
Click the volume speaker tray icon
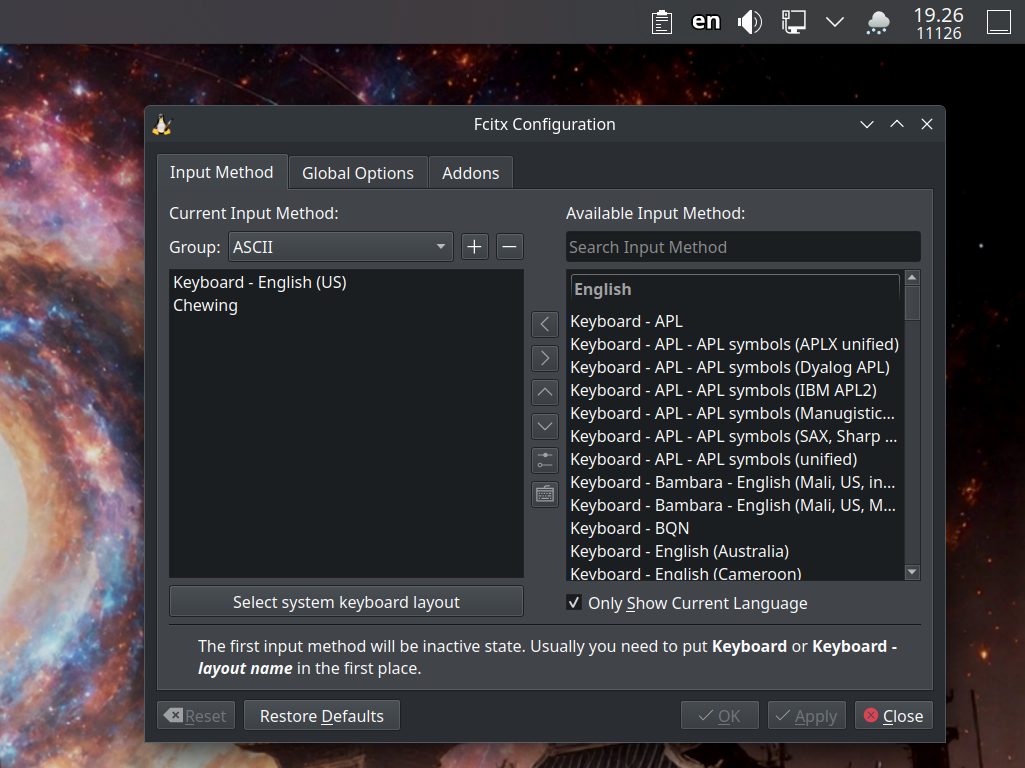click(749, 22)
